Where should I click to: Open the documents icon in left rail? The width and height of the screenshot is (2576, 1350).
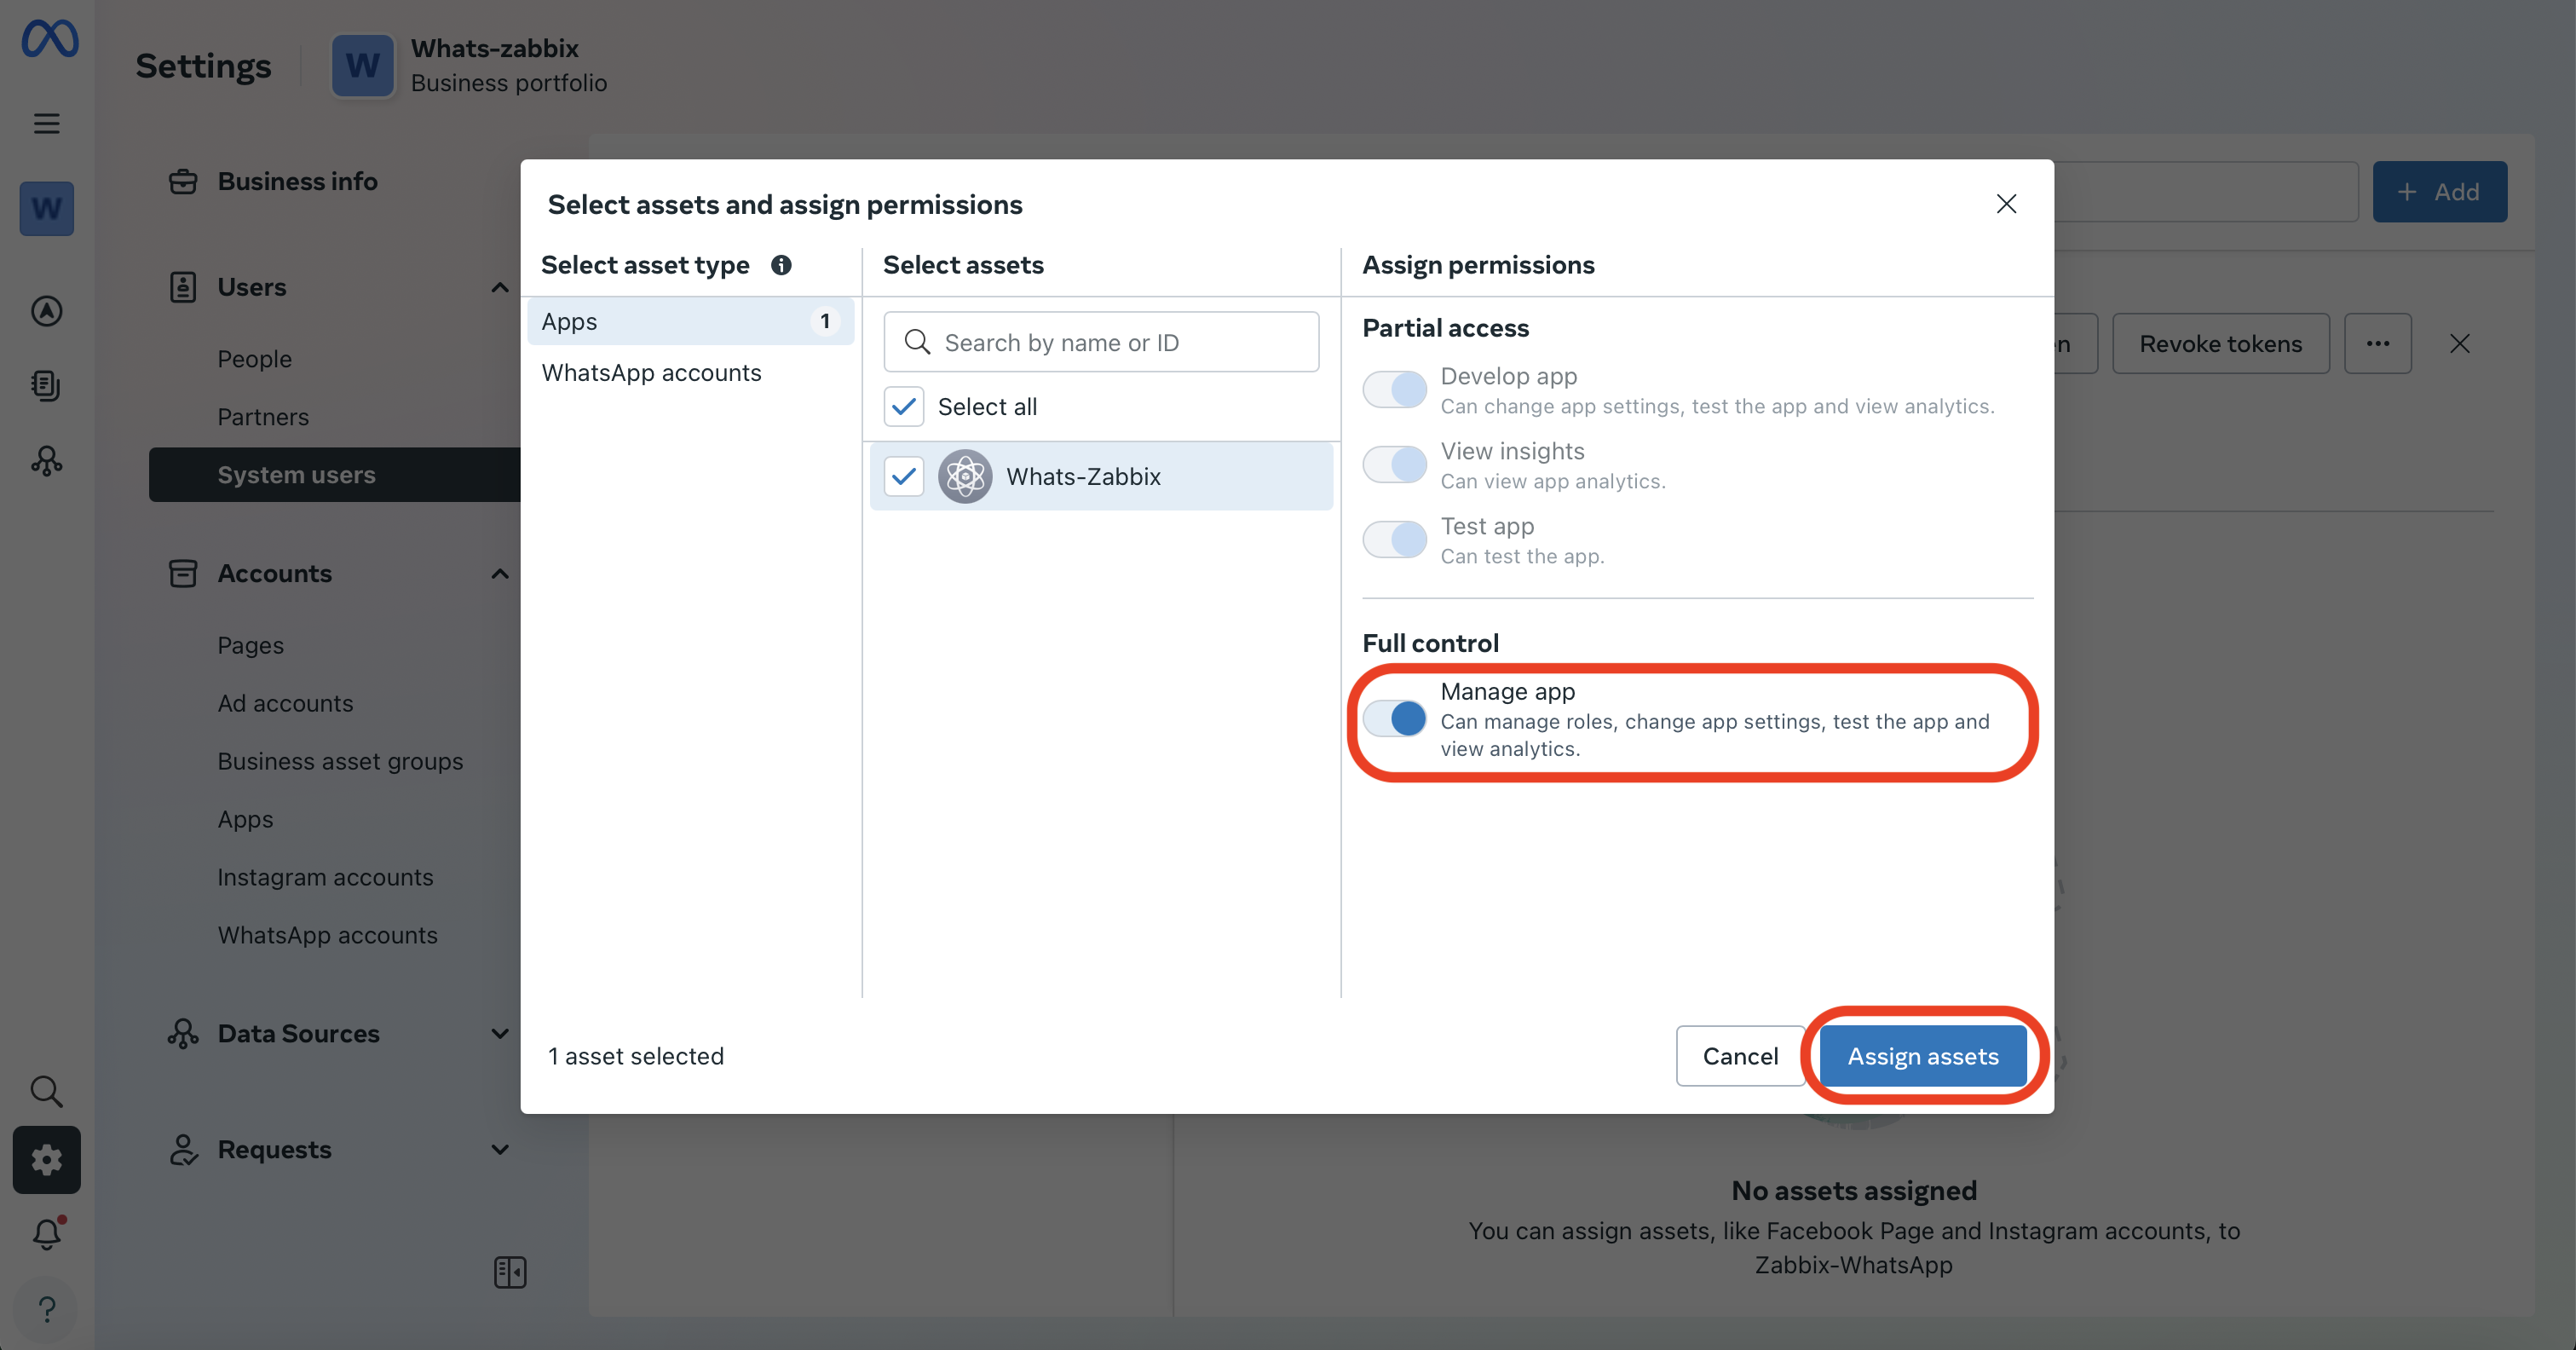(x=46, y=385)
